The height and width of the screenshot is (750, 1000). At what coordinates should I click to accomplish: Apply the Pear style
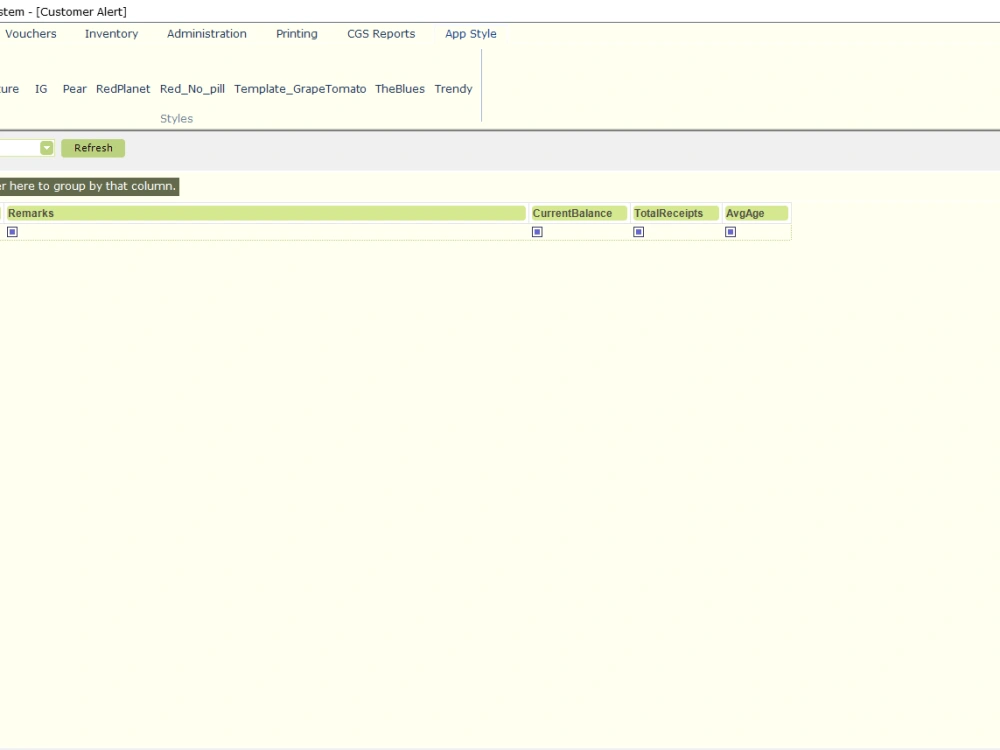(x=75, y=89)
